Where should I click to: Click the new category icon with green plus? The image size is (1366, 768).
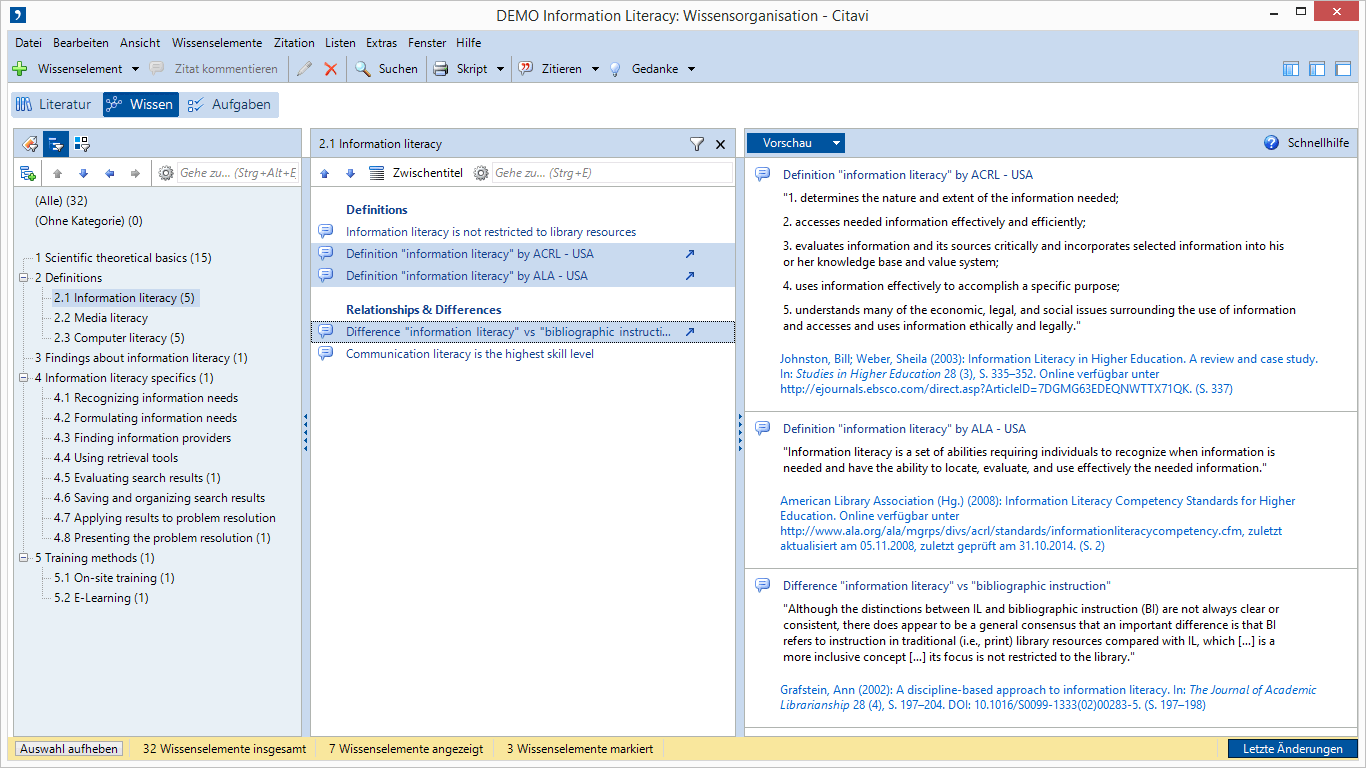28,173
